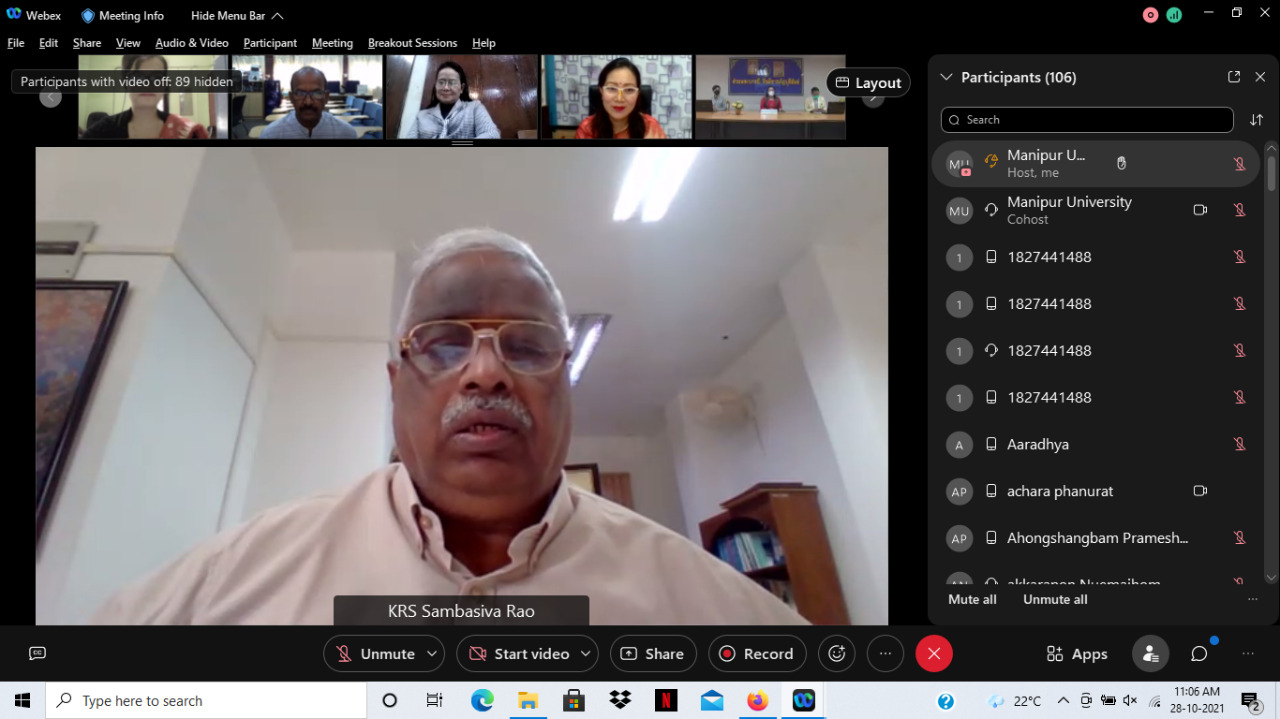Screen dimensions: 1280x719
Task: Select woman in orange thumbnail in filmstrip
Action: pos(617,97)
